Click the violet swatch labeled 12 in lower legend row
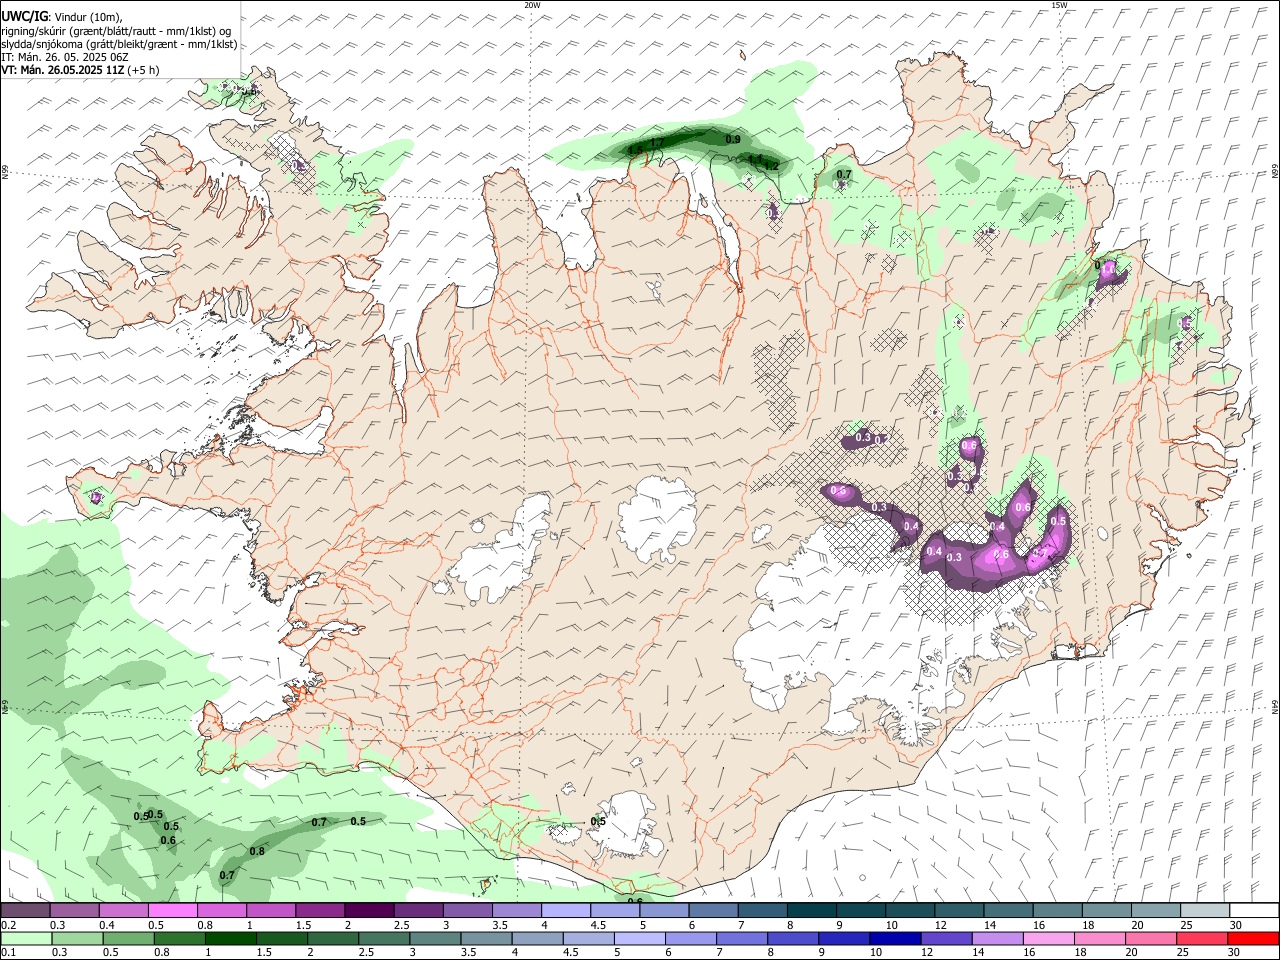 [x=946, y=939]
